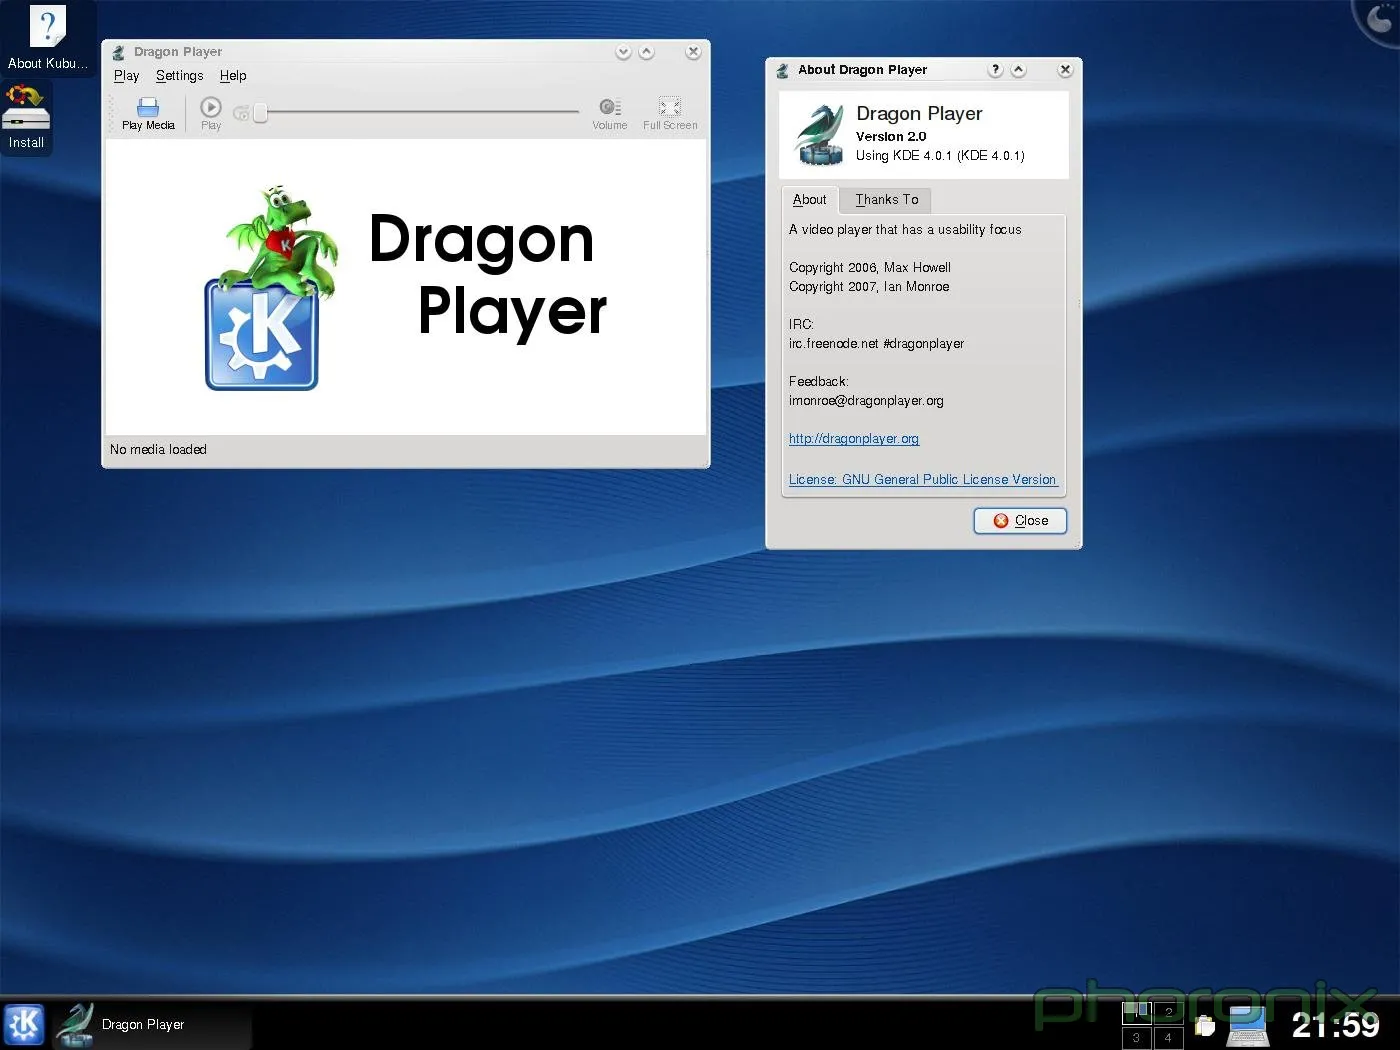
Task: Switch to virtual desktop 2
Action: [x=1168, y=1012]
